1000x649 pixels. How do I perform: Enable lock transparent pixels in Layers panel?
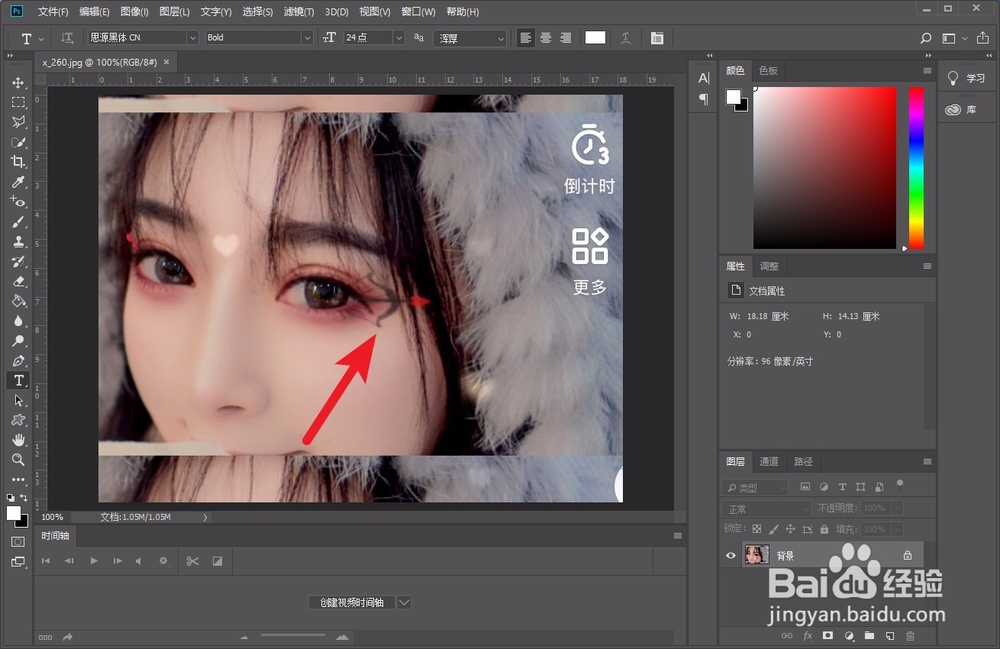pyautogui.click(x=755, y=528)
